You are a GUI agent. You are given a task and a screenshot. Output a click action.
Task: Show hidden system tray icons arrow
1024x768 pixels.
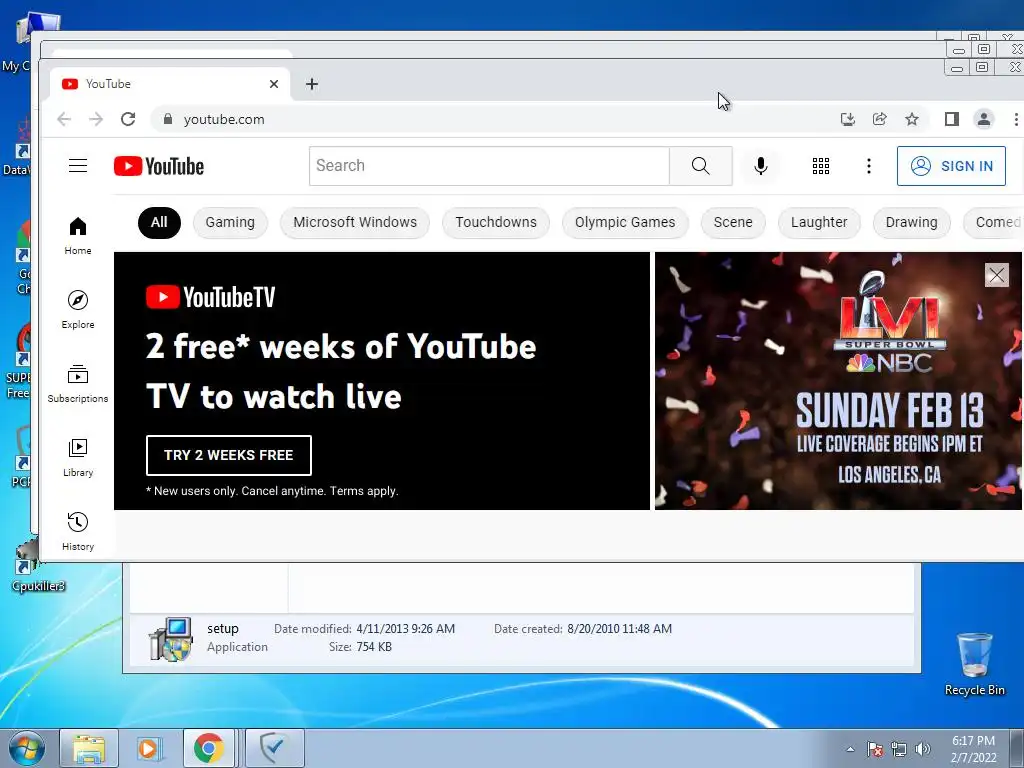[850, 749]
